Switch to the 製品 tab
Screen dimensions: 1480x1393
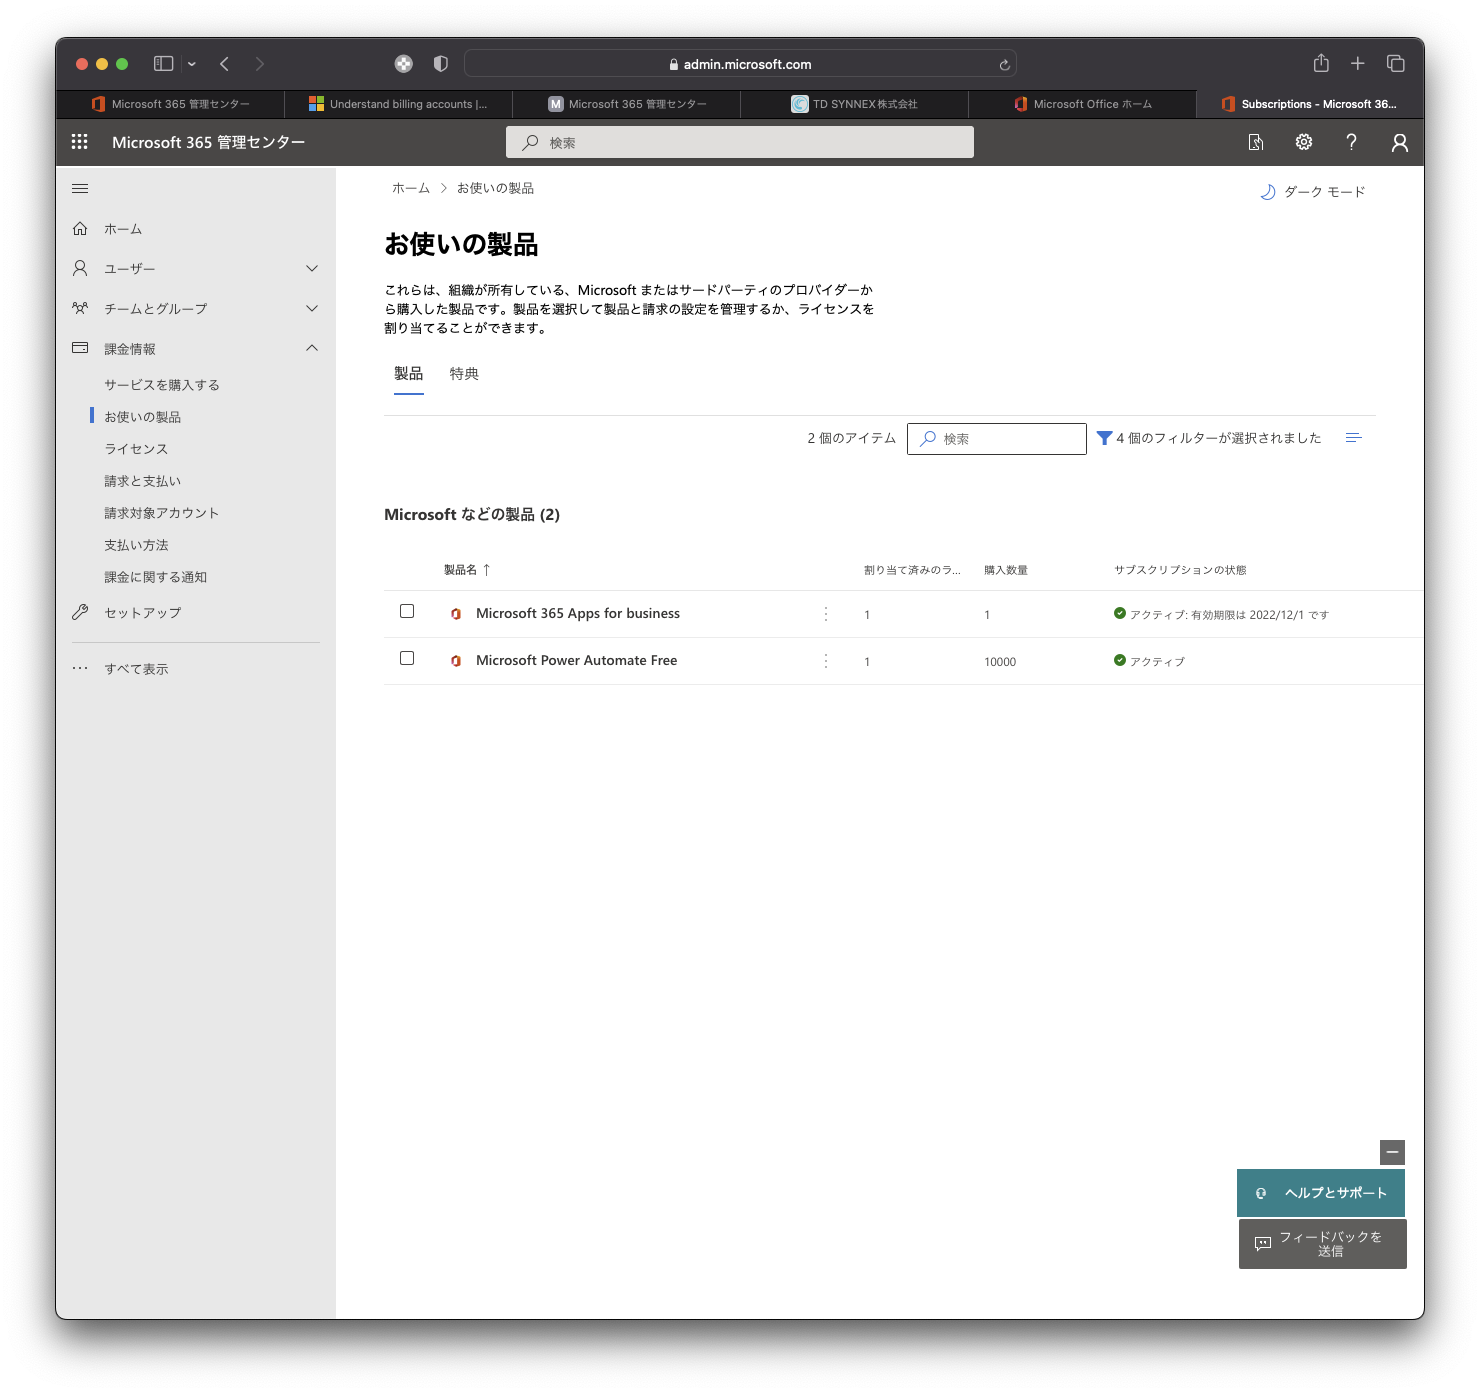point(408,374)
